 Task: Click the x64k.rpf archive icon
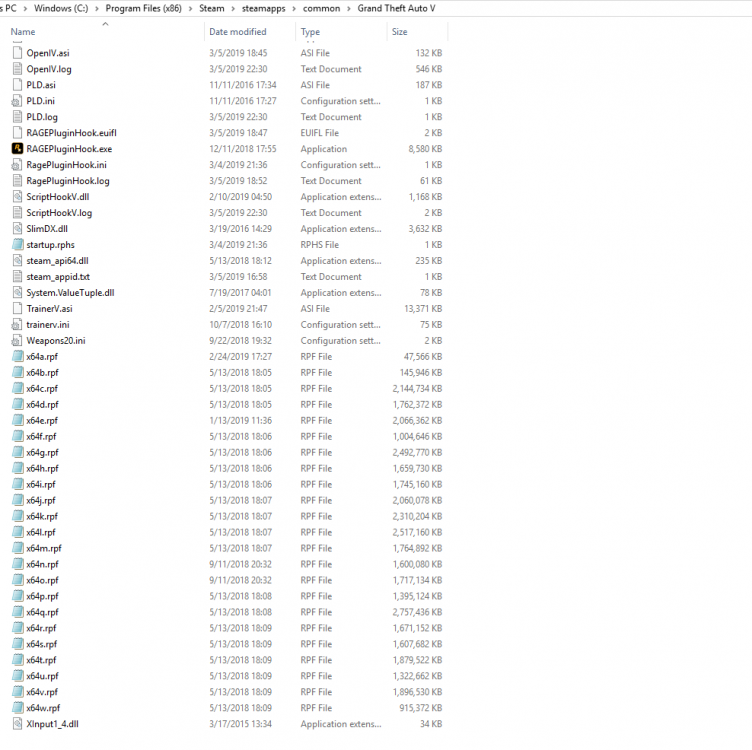pos(17,516)
